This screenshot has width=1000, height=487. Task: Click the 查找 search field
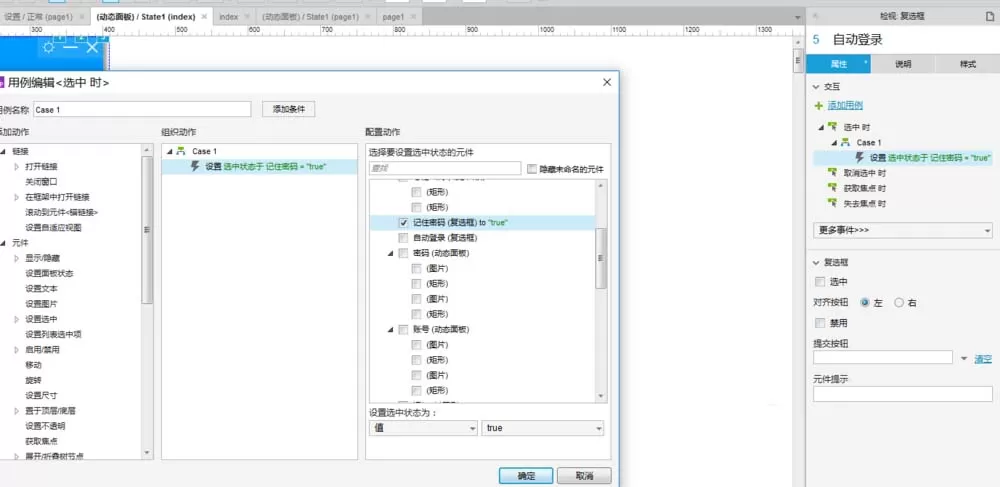click(x=445, y=169)
